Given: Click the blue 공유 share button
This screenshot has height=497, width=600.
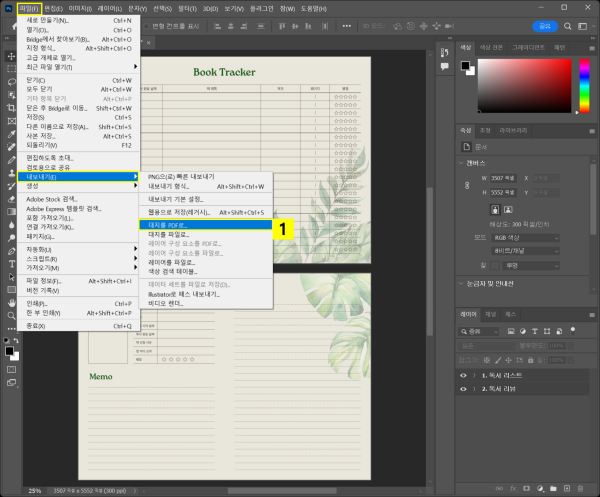Looking at the screenshot, I should (x=545, y=26).
